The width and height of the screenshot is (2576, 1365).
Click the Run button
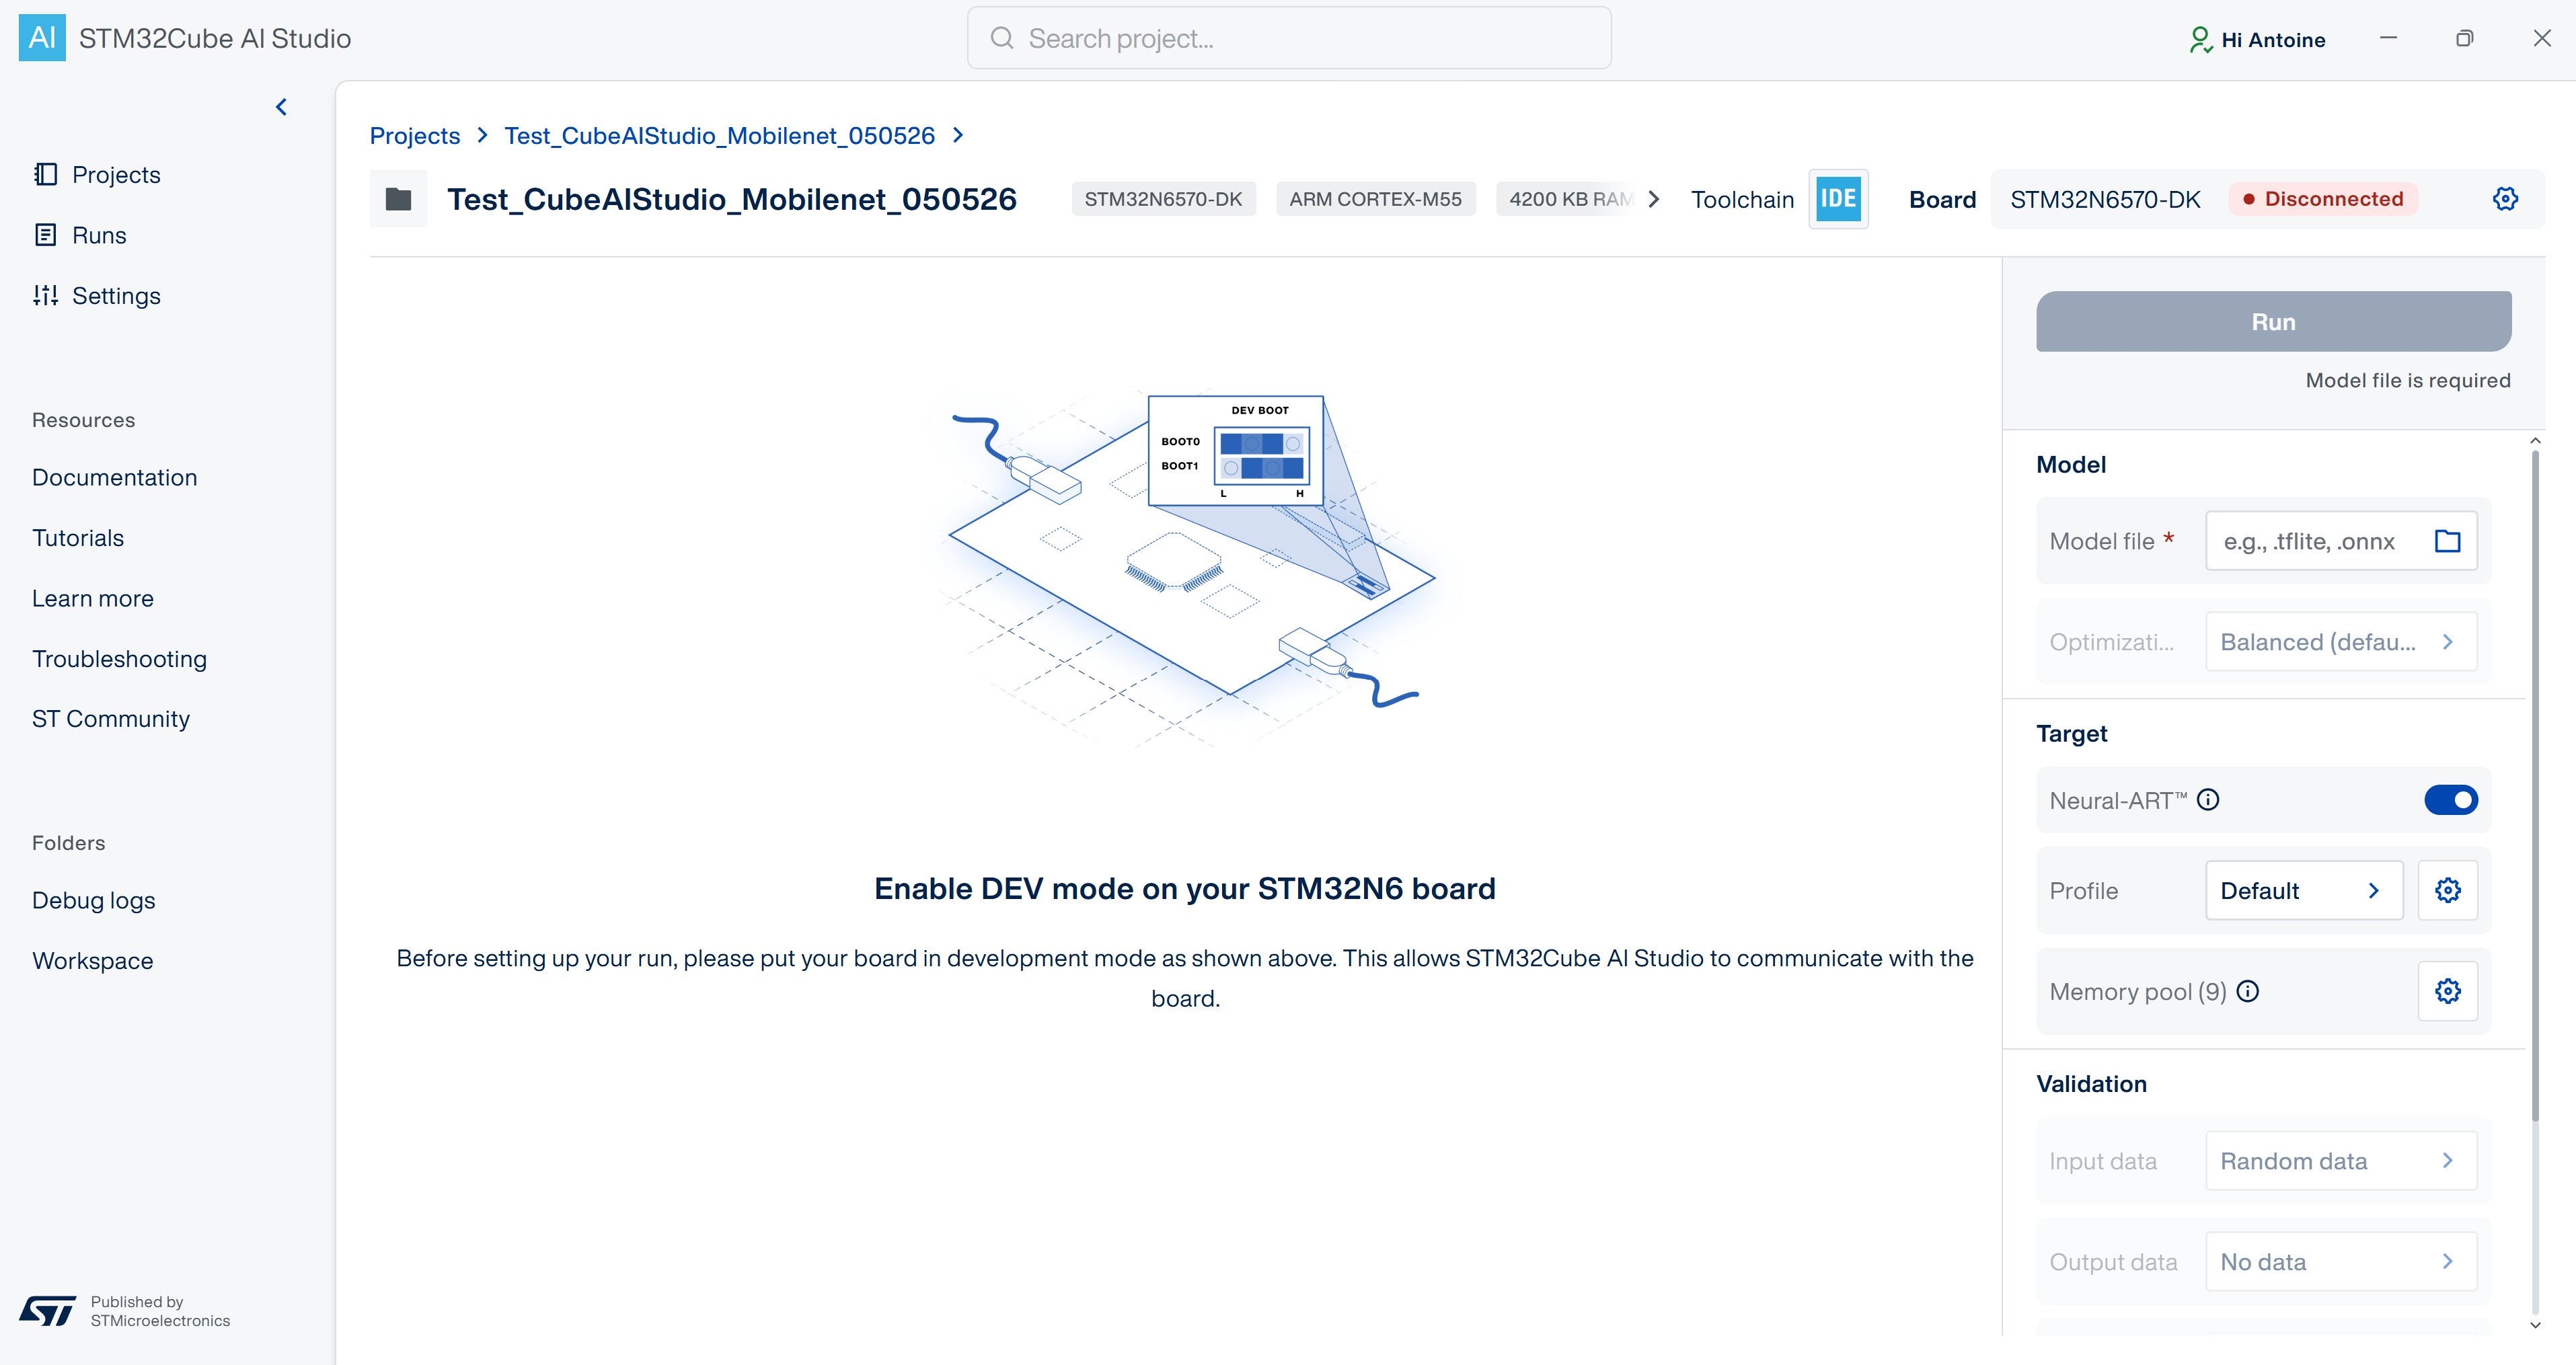click(x=2273, y=321)
